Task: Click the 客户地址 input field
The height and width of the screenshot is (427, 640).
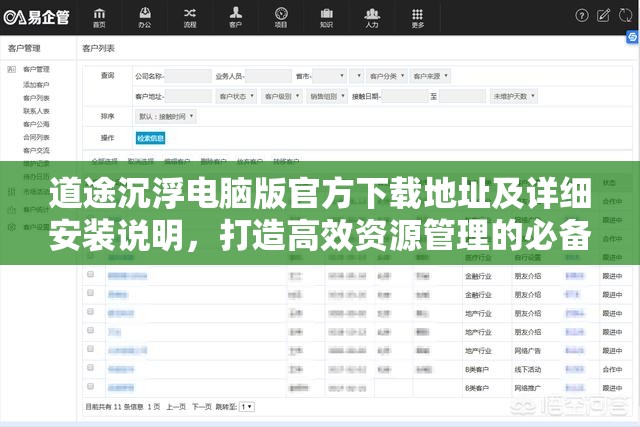Action: [x=188, y=96]
